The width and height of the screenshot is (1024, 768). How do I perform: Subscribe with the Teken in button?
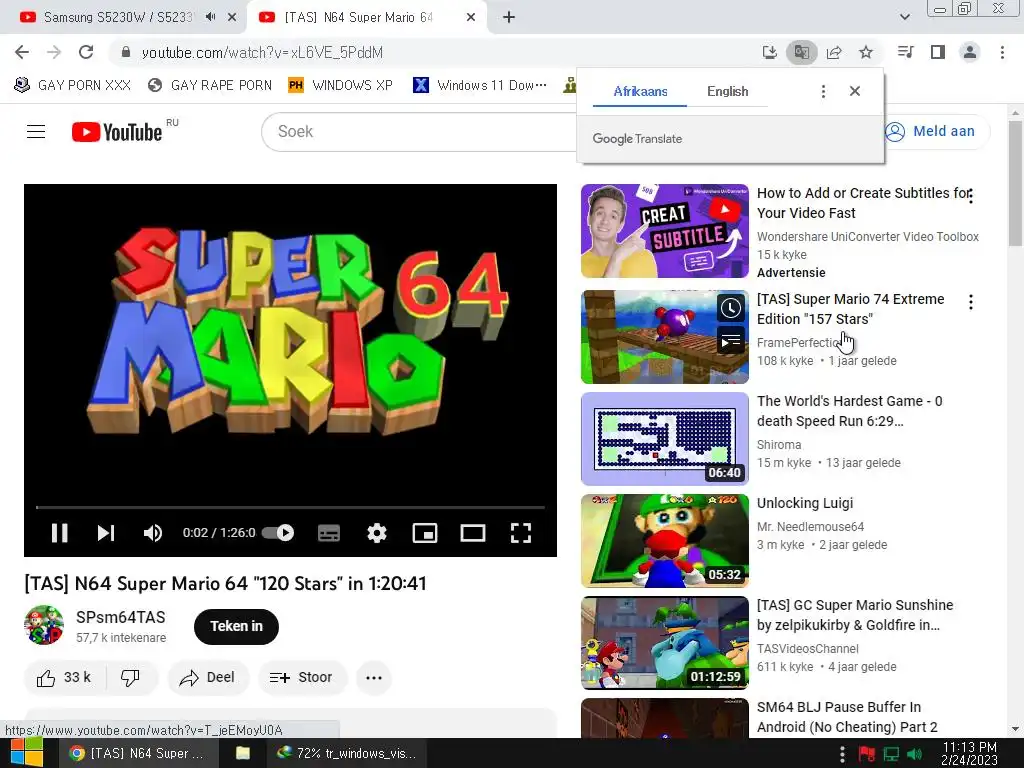pyautogui.click(x=236, y=626)
